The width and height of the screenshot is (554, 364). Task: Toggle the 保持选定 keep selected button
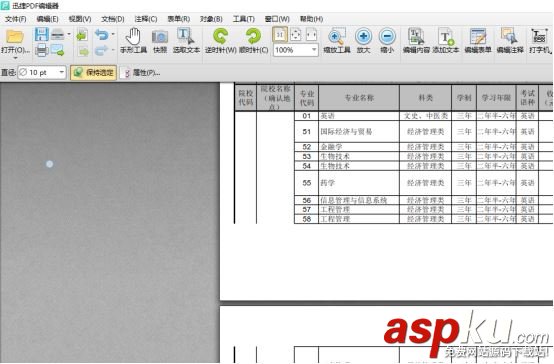[x=93, y=72]
